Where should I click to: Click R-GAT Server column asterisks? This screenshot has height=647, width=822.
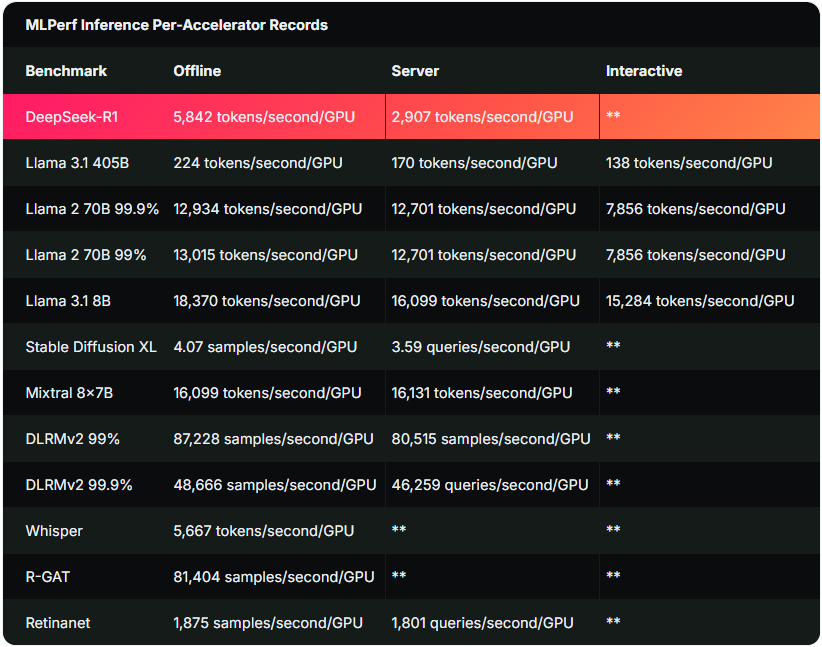point(399,576)
